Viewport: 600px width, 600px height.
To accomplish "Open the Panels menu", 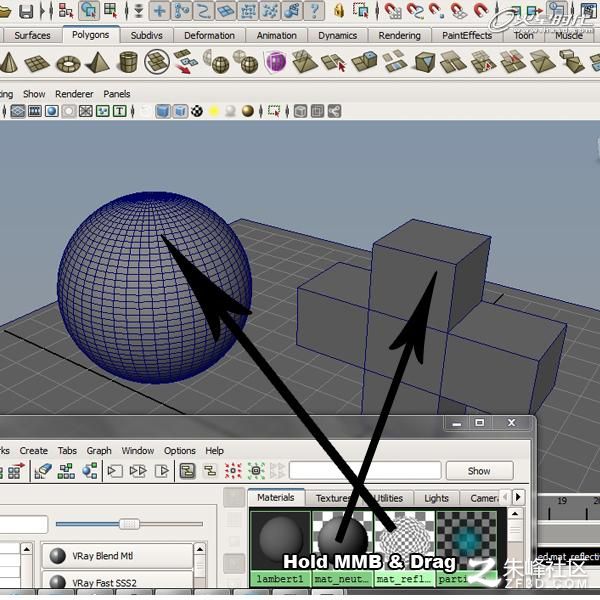I will (117, 94).
